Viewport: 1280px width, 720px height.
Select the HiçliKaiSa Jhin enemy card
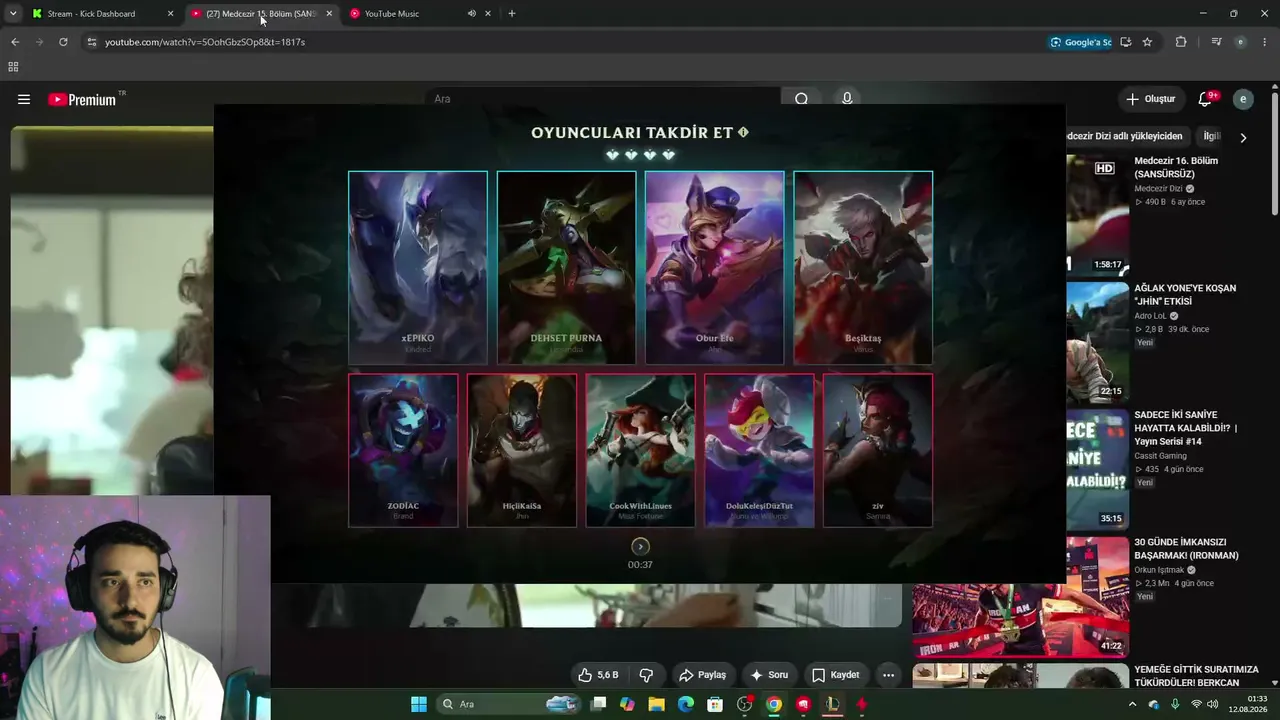pyautogui.click(x=522, y=450)
